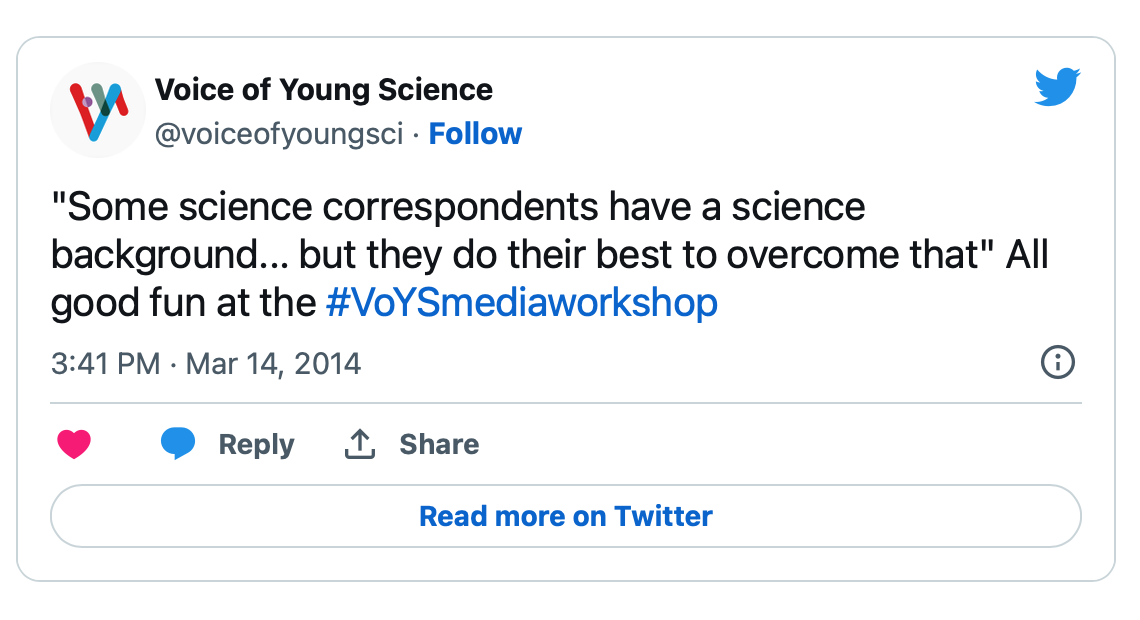Click the Share text label
The width and height of the screenshot is (1140, 620).
(x=439, y=444)
